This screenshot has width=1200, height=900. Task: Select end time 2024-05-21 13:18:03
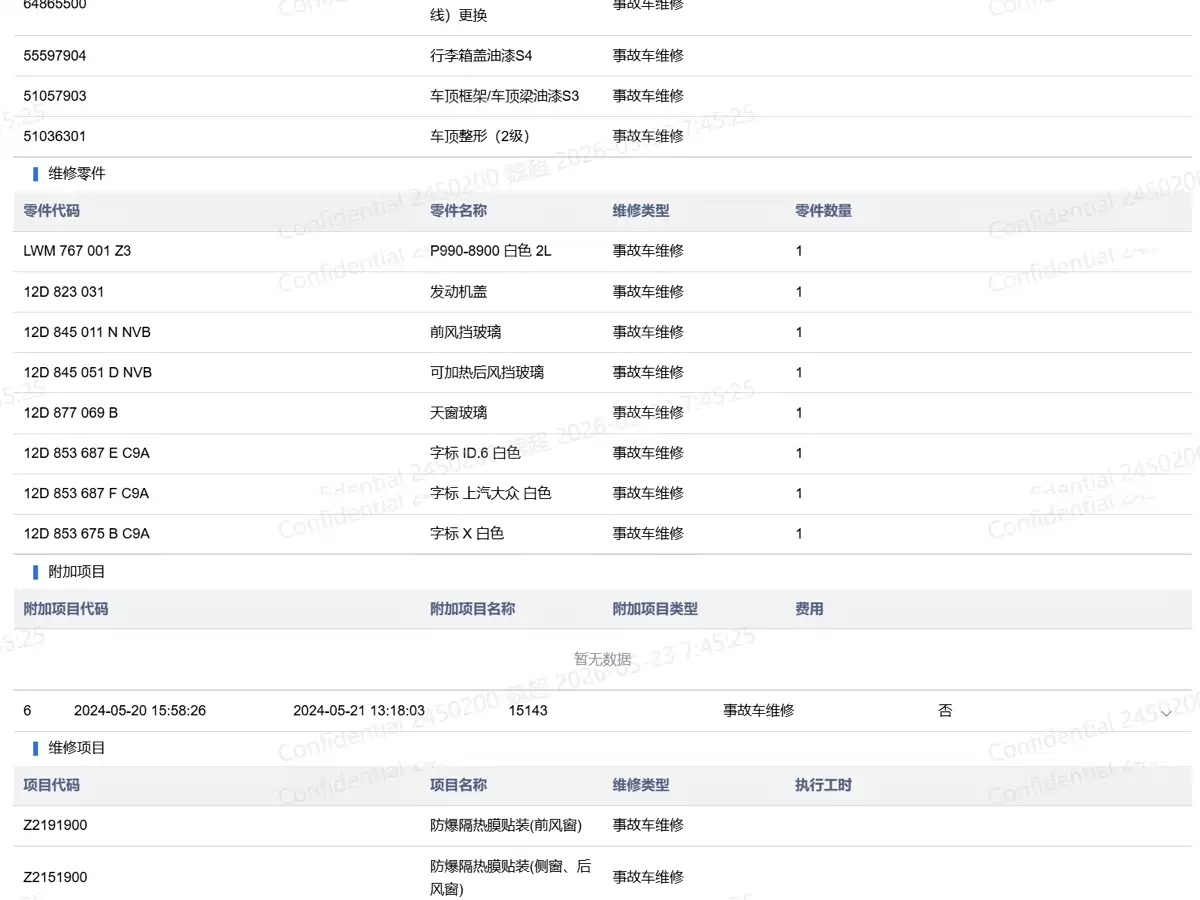click(x=359, y=711)
